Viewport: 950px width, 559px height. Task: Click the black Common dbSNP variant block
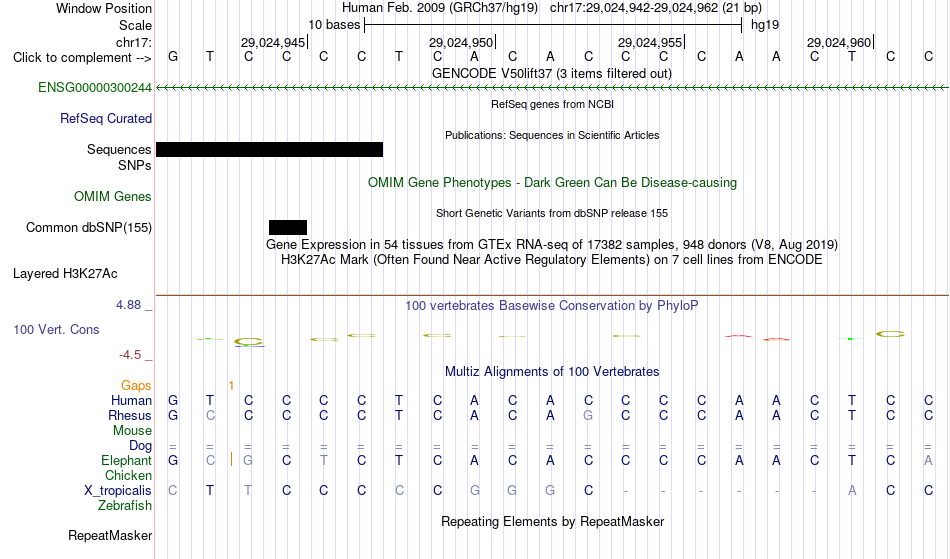point(288,228)
